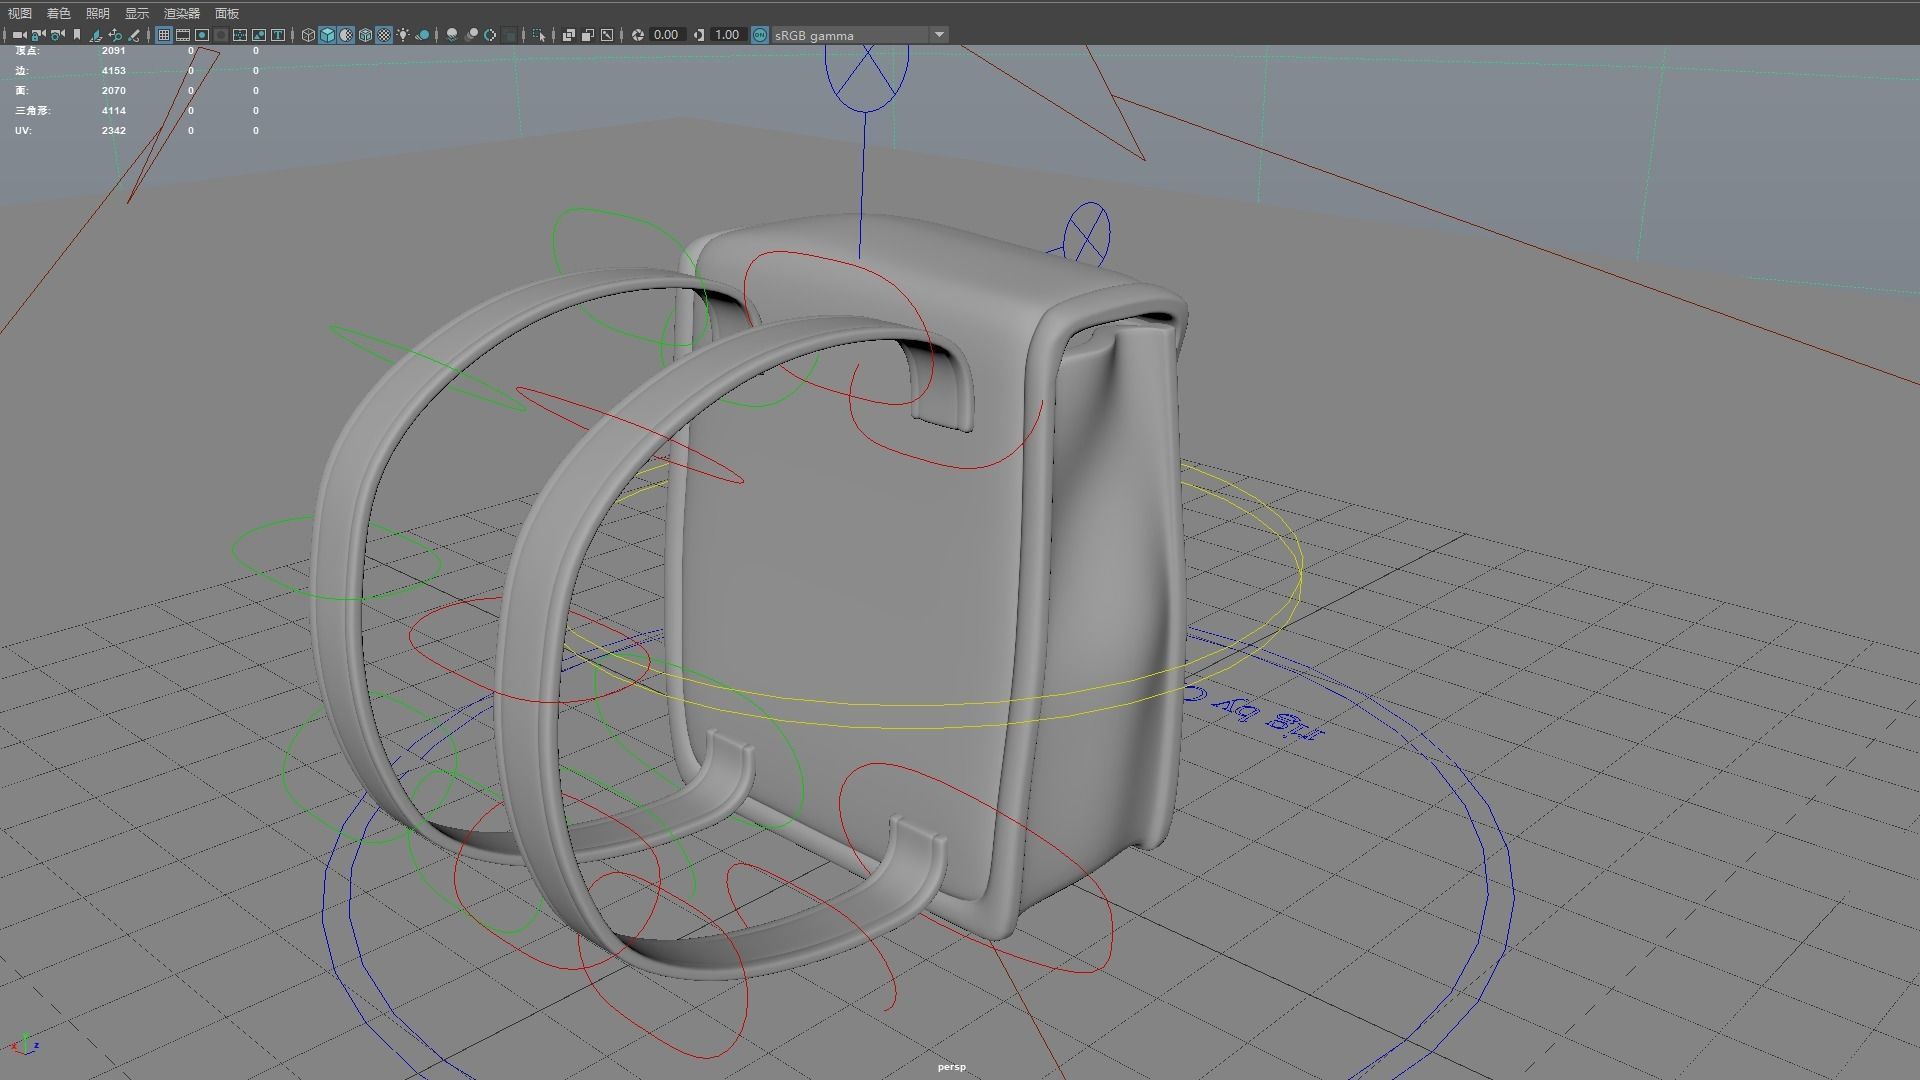
Task: Click the exposure value field 0.00
Action: click(666, 35)
